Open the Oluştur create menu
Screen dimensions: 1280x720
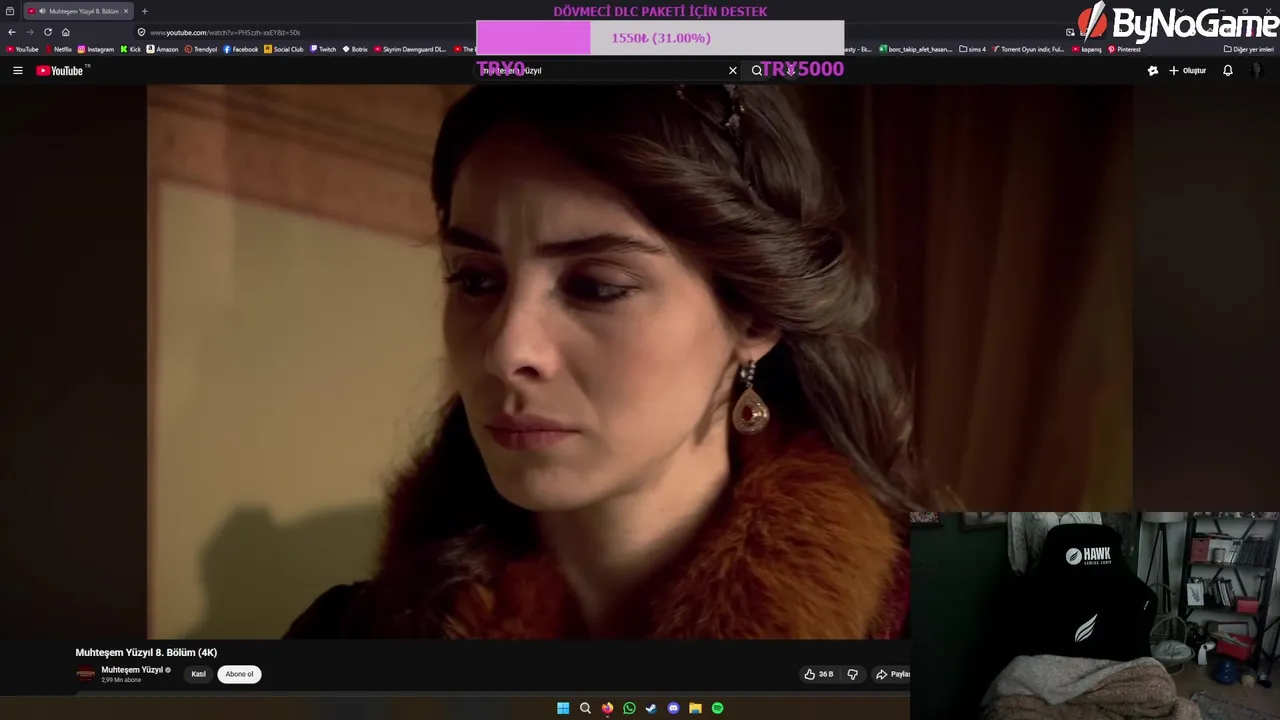click(x=1188, y=71)
